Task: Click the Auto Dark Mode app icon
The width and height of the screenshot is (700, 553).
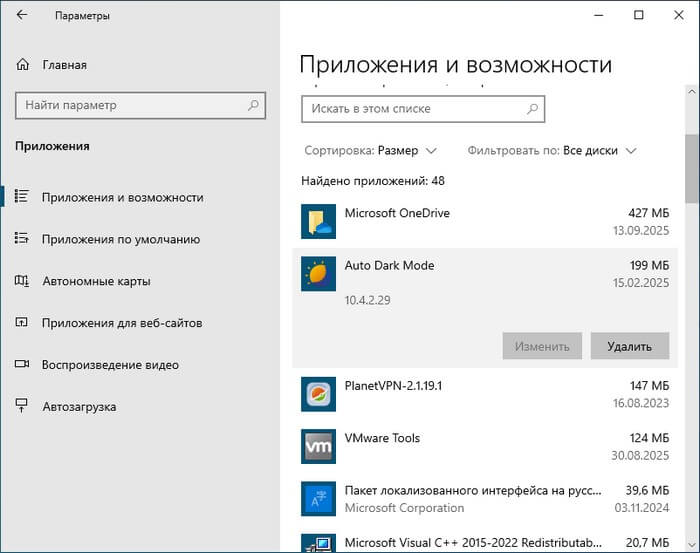Action: coord(318,274)
